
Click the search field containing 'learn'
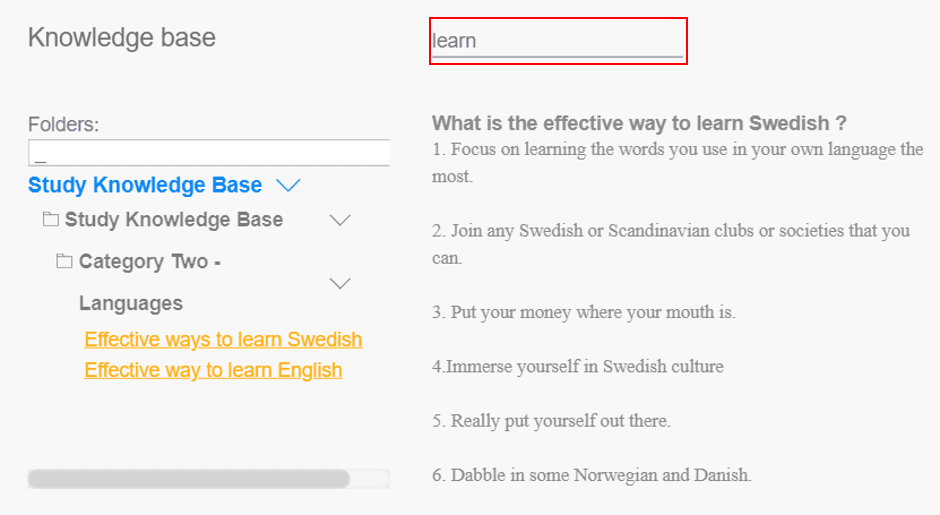click(558, 41)
